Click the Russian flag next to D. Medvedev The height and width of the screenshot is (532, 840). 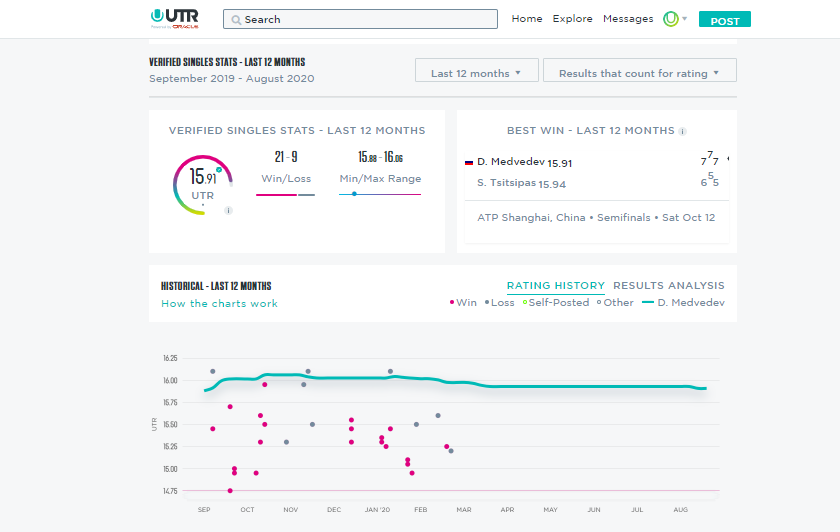[x=469, y=162]
